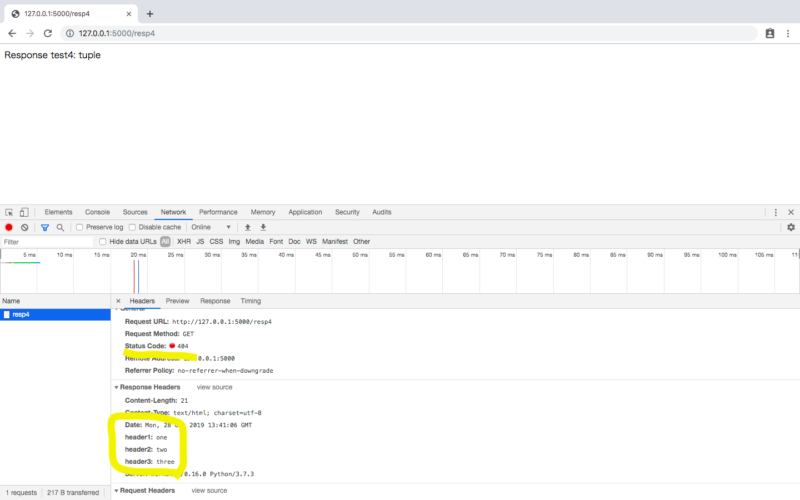Open the Online throttling dropdown
The image size is (800, 500).
tap(211, 227)
